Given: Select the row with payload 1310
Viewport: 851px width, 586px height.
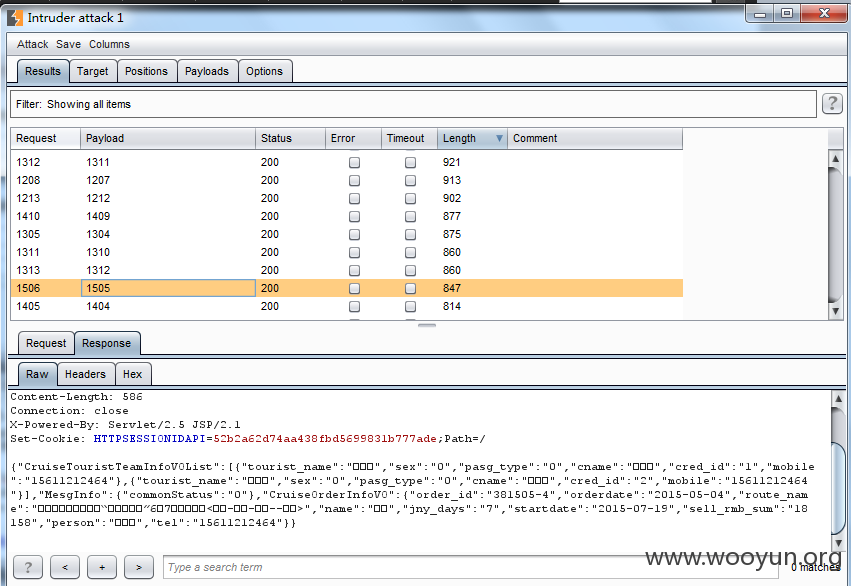Looking at the screenshot, I should pos(347,252).
